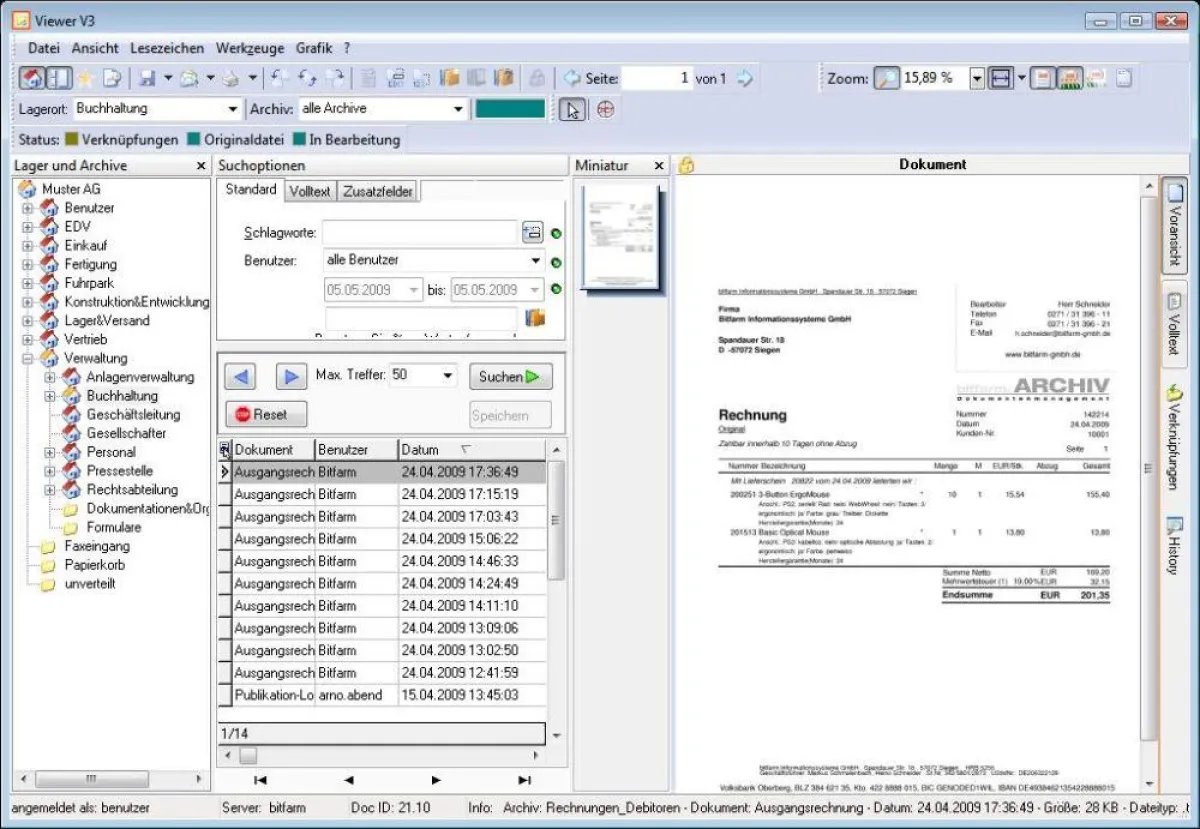
Task: Switch to the Volltext search tab
Action: pyautogui.click(x=310, y=191)
